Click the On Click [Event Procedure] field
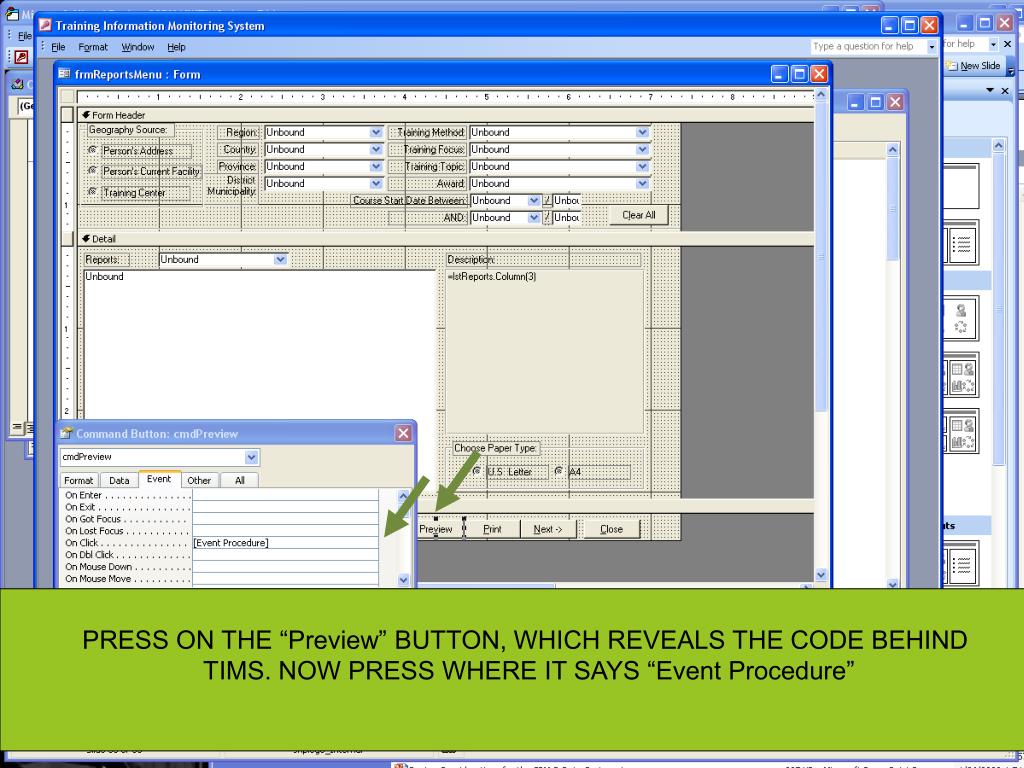Image resolution: width=1024 pixels, height=768 pixels. [285, 543]
